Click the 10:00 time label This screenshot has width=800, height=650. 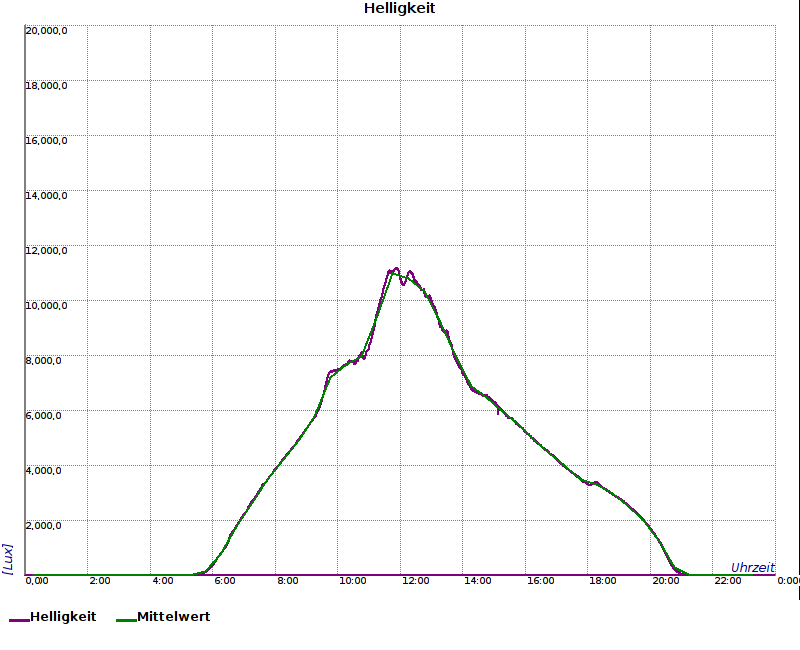(x=353, y=581)
